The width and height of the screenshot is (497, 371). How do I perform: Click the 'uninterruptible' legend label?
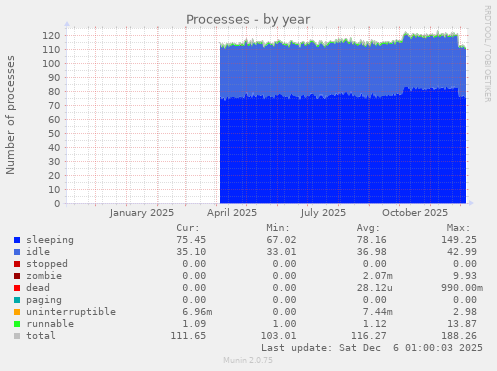71,312
